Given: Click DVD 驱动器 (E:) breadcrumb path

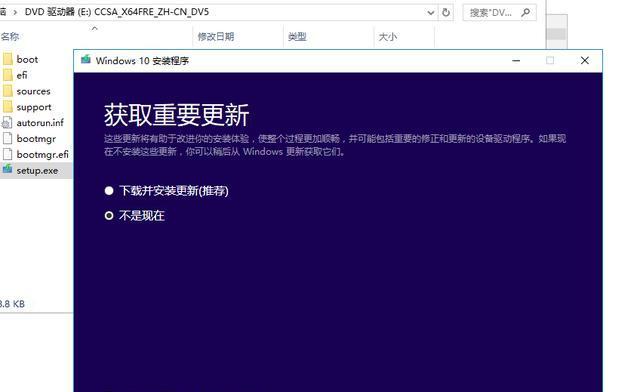Looking at the screenshot, I should (117, 12).
